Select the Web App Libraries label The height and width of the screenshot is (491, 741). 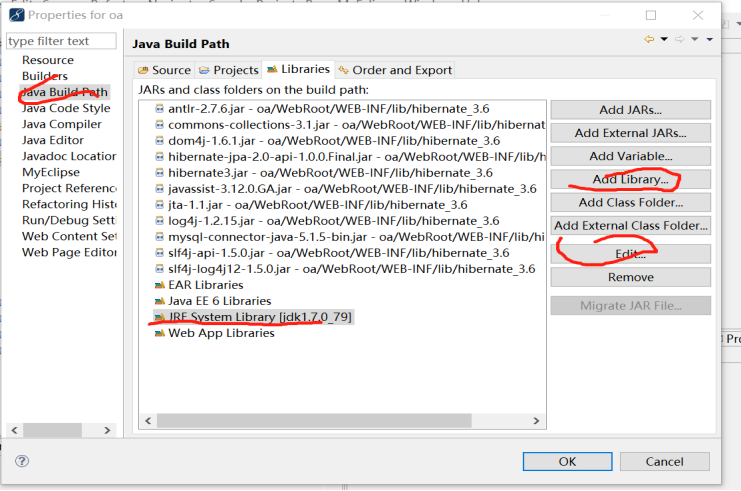221,333
